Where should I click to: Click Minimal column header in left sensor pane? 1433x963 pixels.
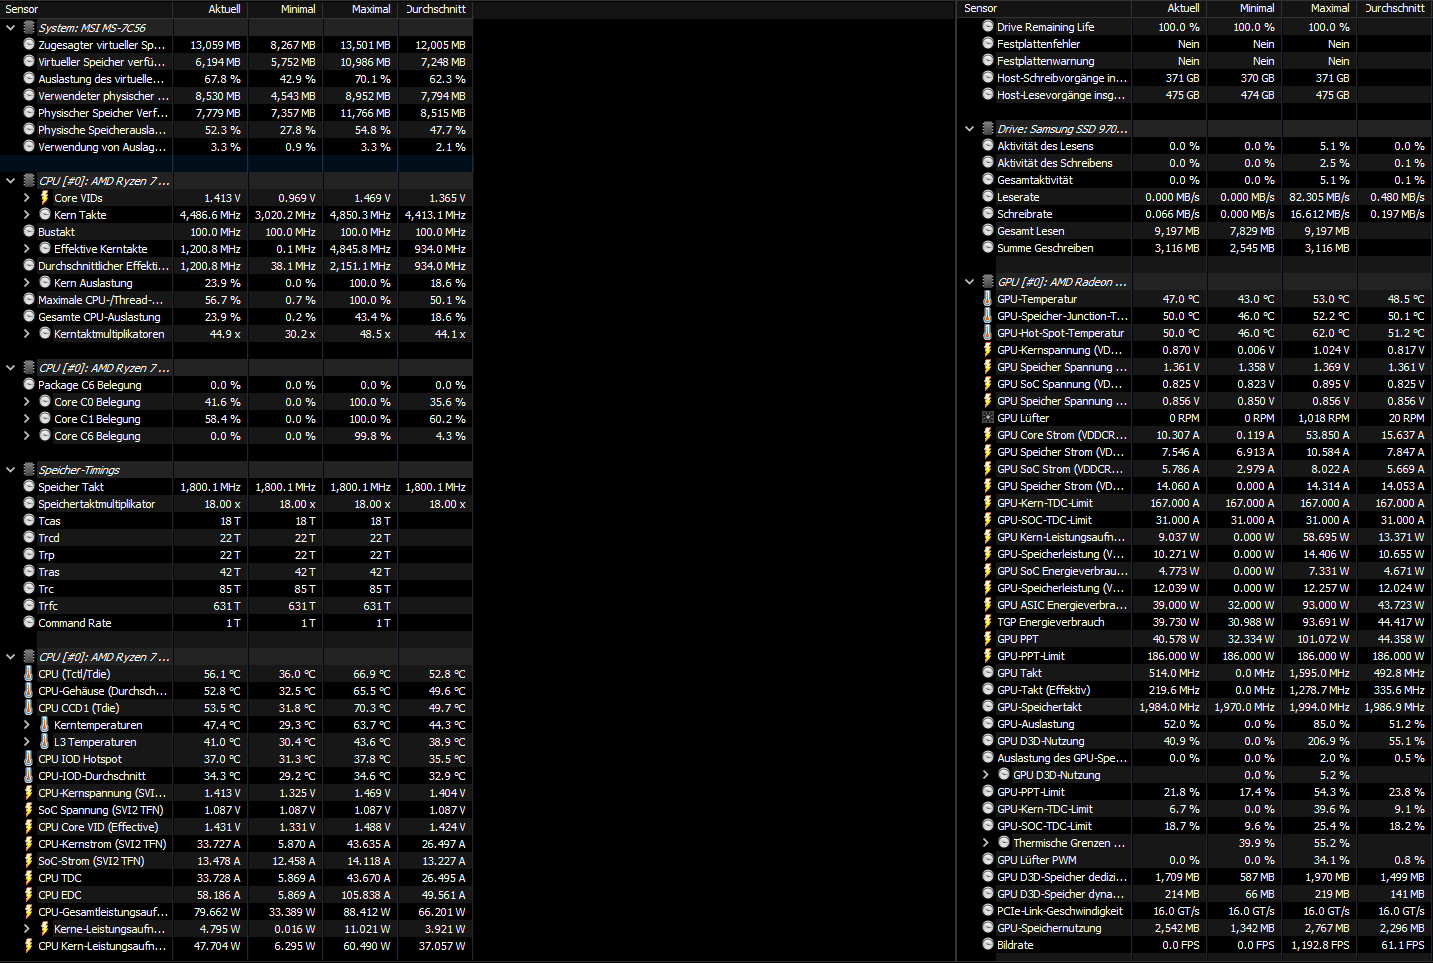coord(285,9)
